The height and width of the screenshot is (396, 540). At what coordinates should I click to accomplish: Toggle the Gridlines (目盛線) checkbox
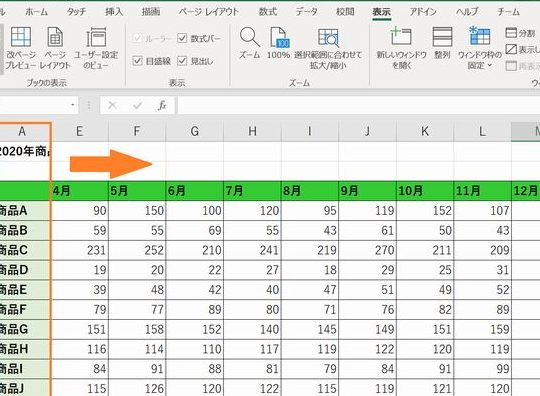pos(137,61)
